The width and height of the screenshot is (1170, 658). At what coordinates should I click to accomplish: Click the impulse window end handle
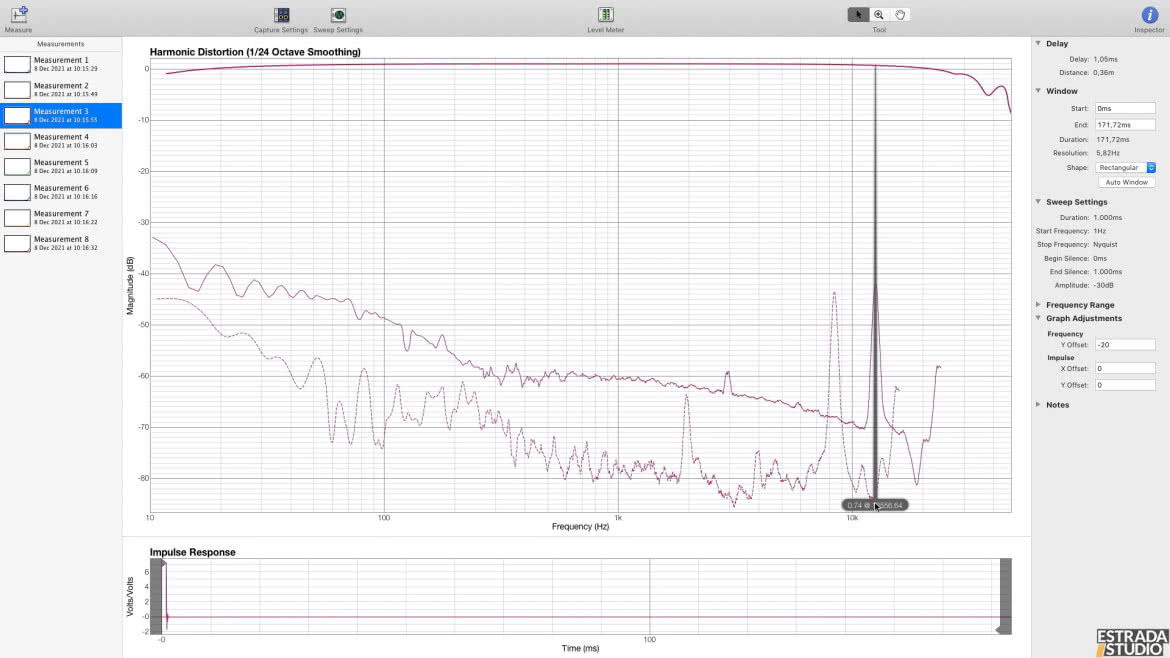point(1000,630)
